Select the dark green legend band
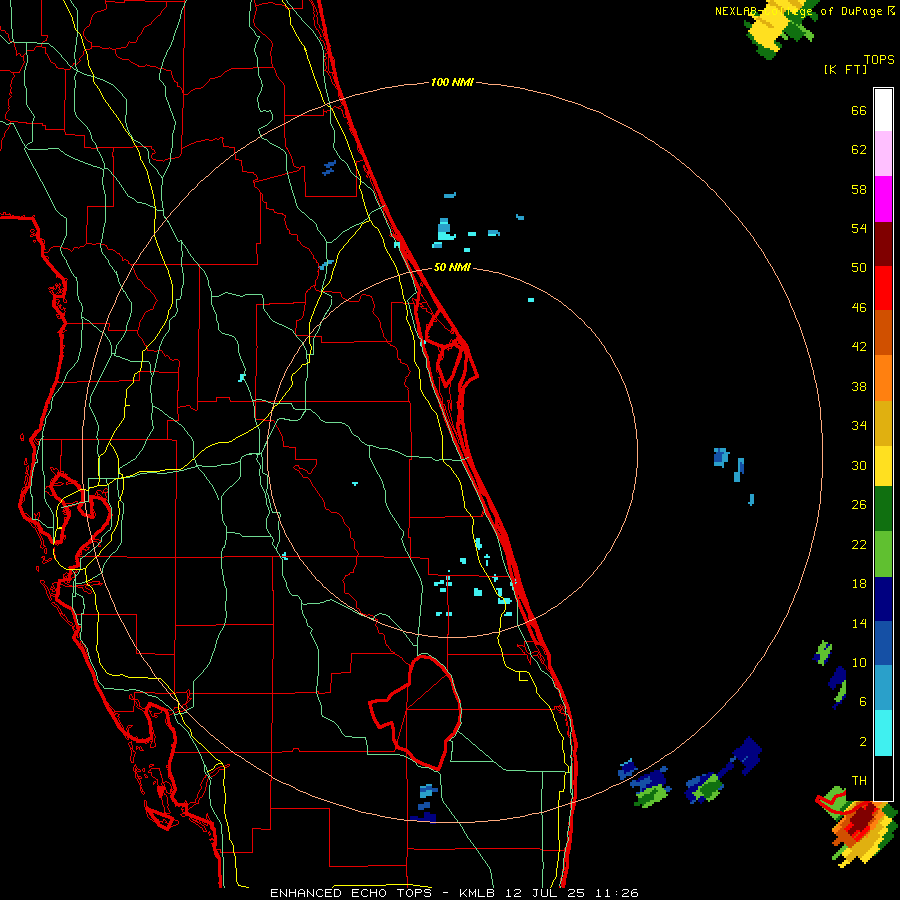This screenshot has height=900, width=900. [883, 509]
